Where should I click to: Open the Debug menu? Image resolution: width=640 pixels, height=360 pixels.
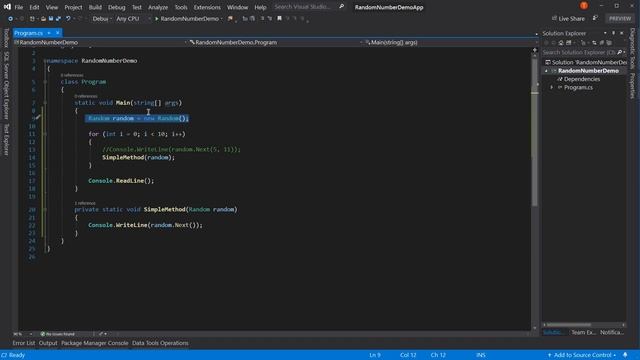(x=117, y=7)
